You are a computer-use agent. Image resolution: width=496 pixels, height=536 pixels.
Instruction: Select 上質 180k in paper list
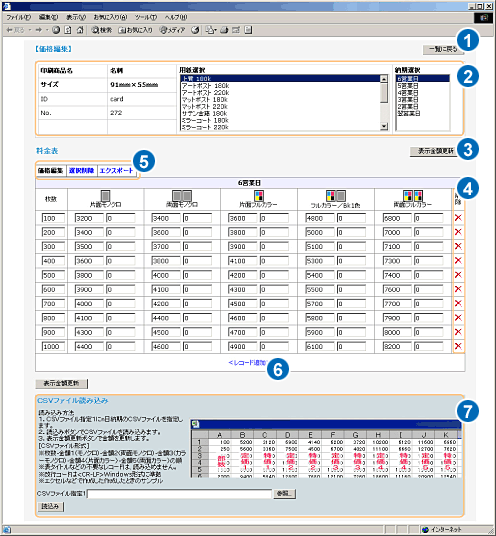click(280, 79)
